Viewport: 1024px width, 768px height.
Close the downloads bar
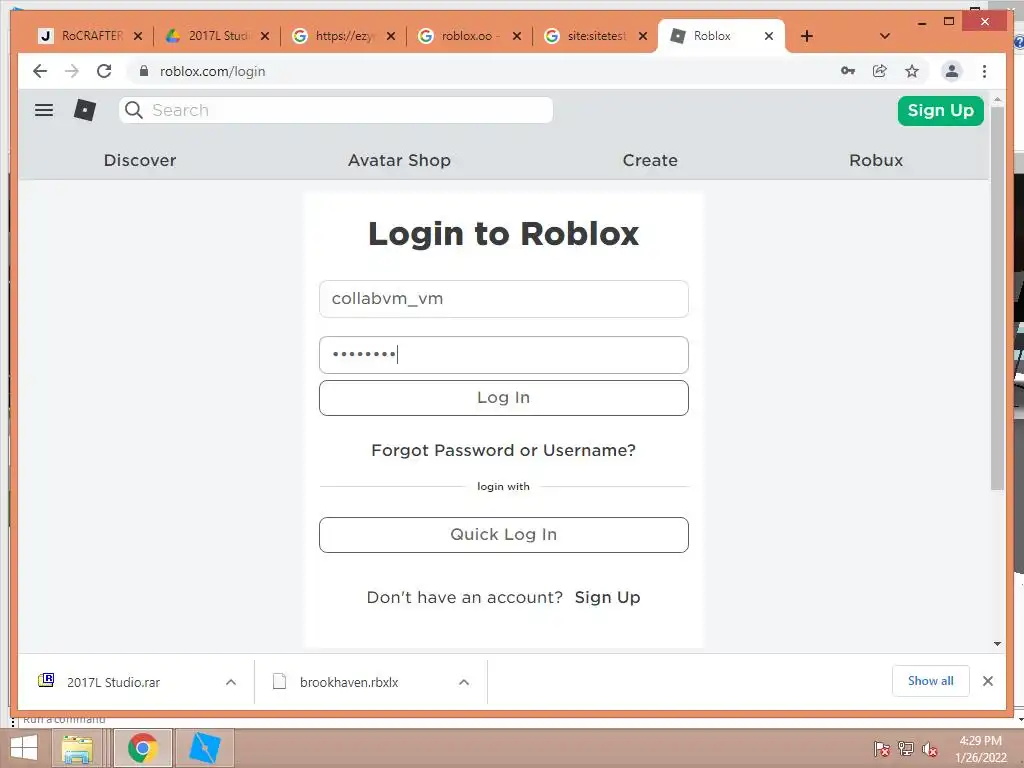click(x=987, y=681)
